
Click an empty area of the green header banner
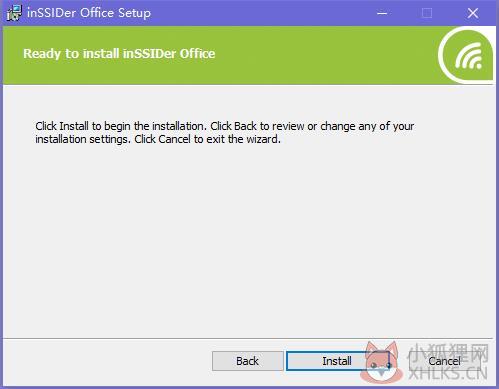(x=317, y=55)
